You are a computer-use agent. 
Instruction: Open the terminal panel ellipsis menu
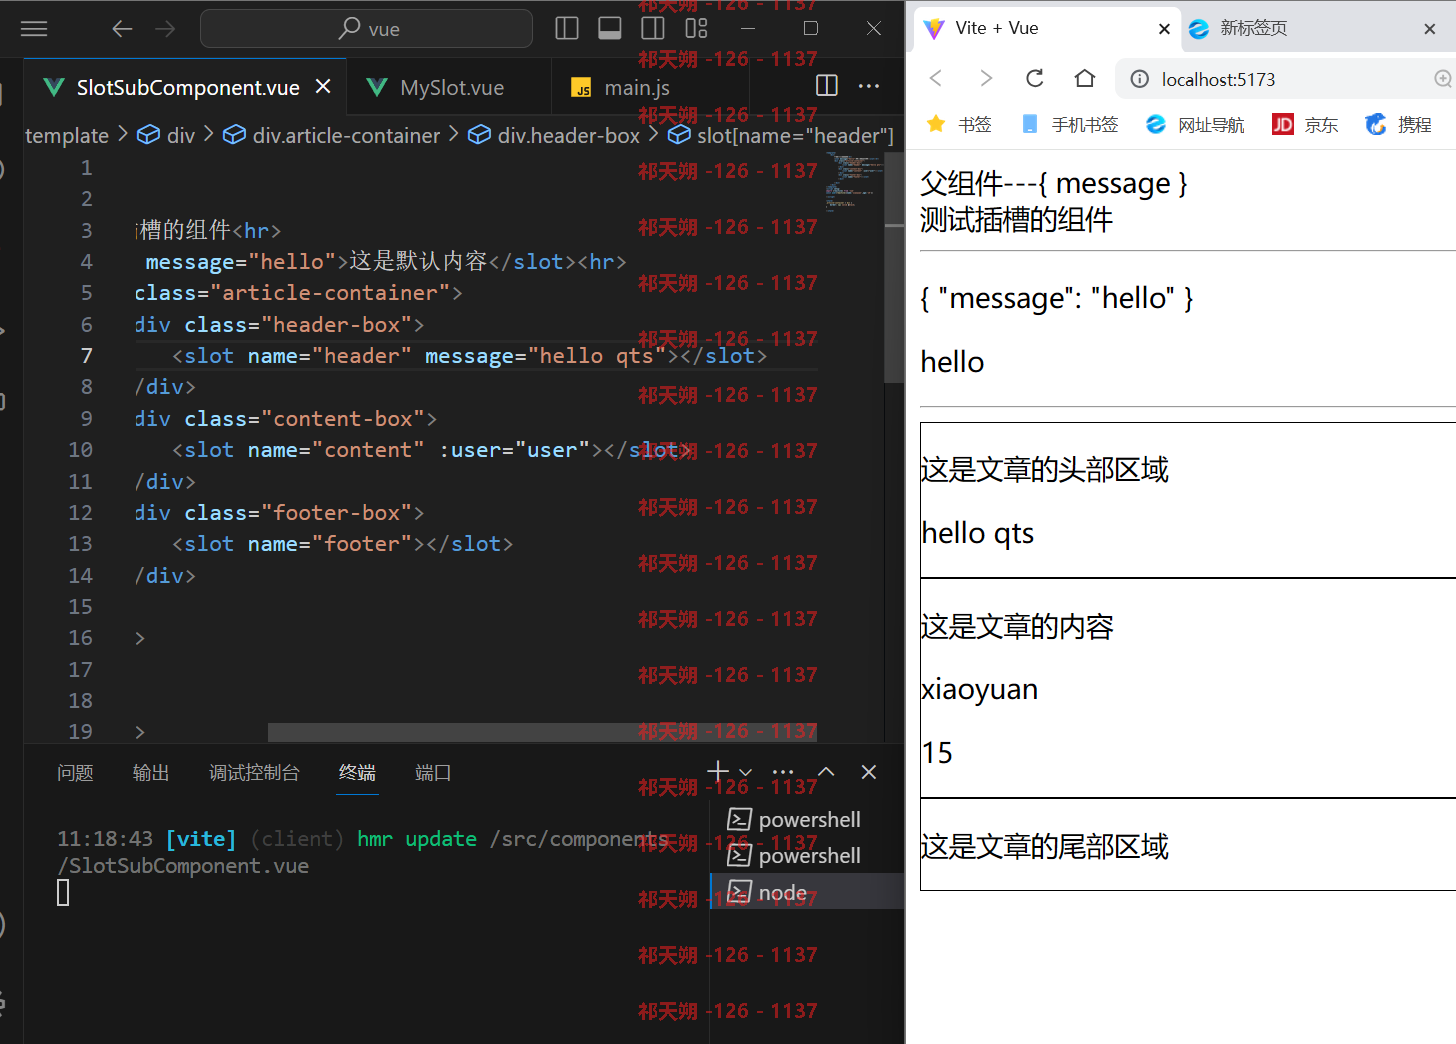[783, 772]
